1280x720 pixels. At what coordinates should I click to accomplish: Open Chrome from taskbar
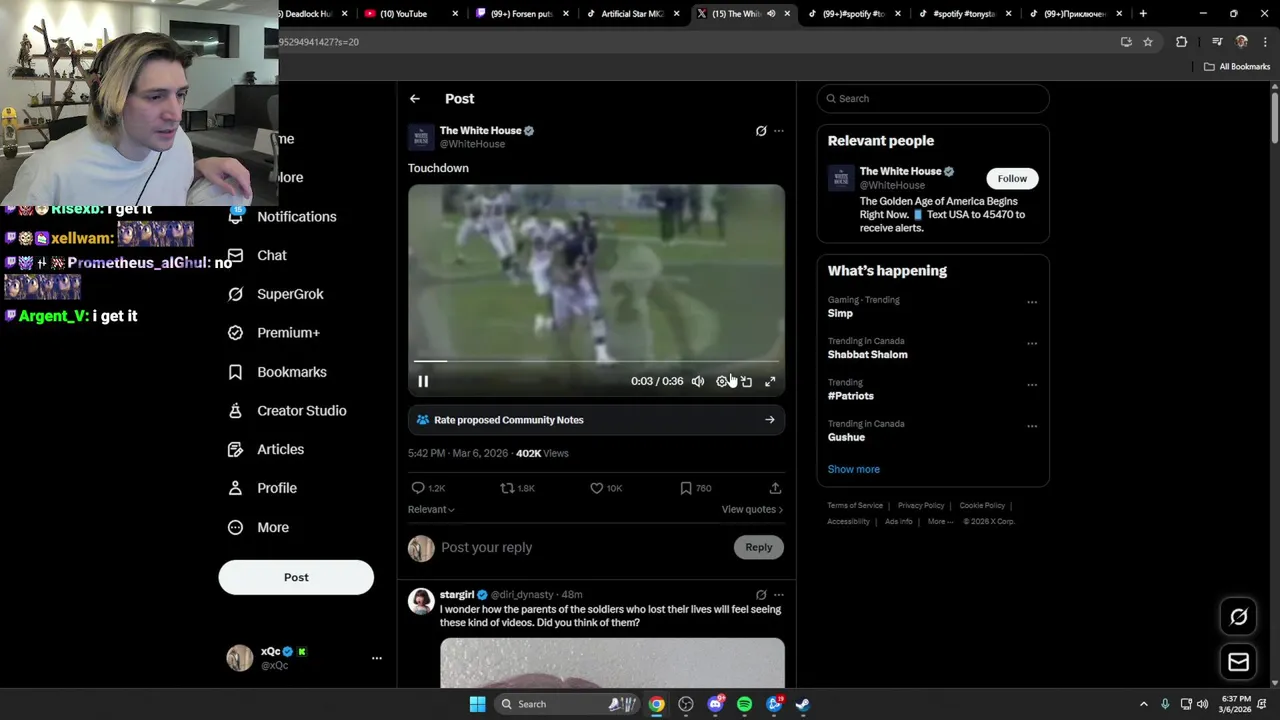[x=656, y=704]
